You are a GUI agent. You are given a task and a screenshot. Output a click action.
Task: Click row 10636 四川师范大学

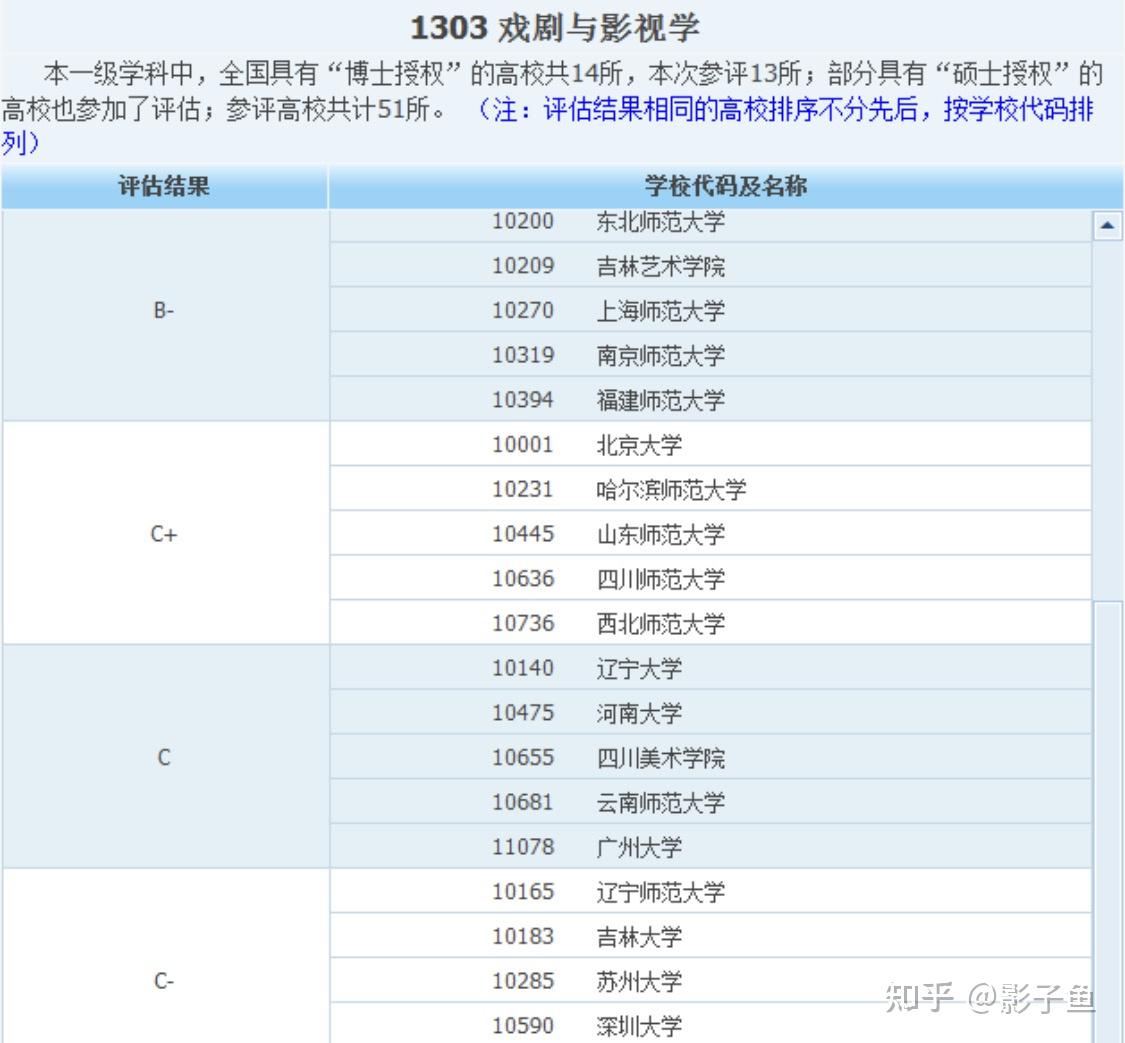(x=710, y=577)
